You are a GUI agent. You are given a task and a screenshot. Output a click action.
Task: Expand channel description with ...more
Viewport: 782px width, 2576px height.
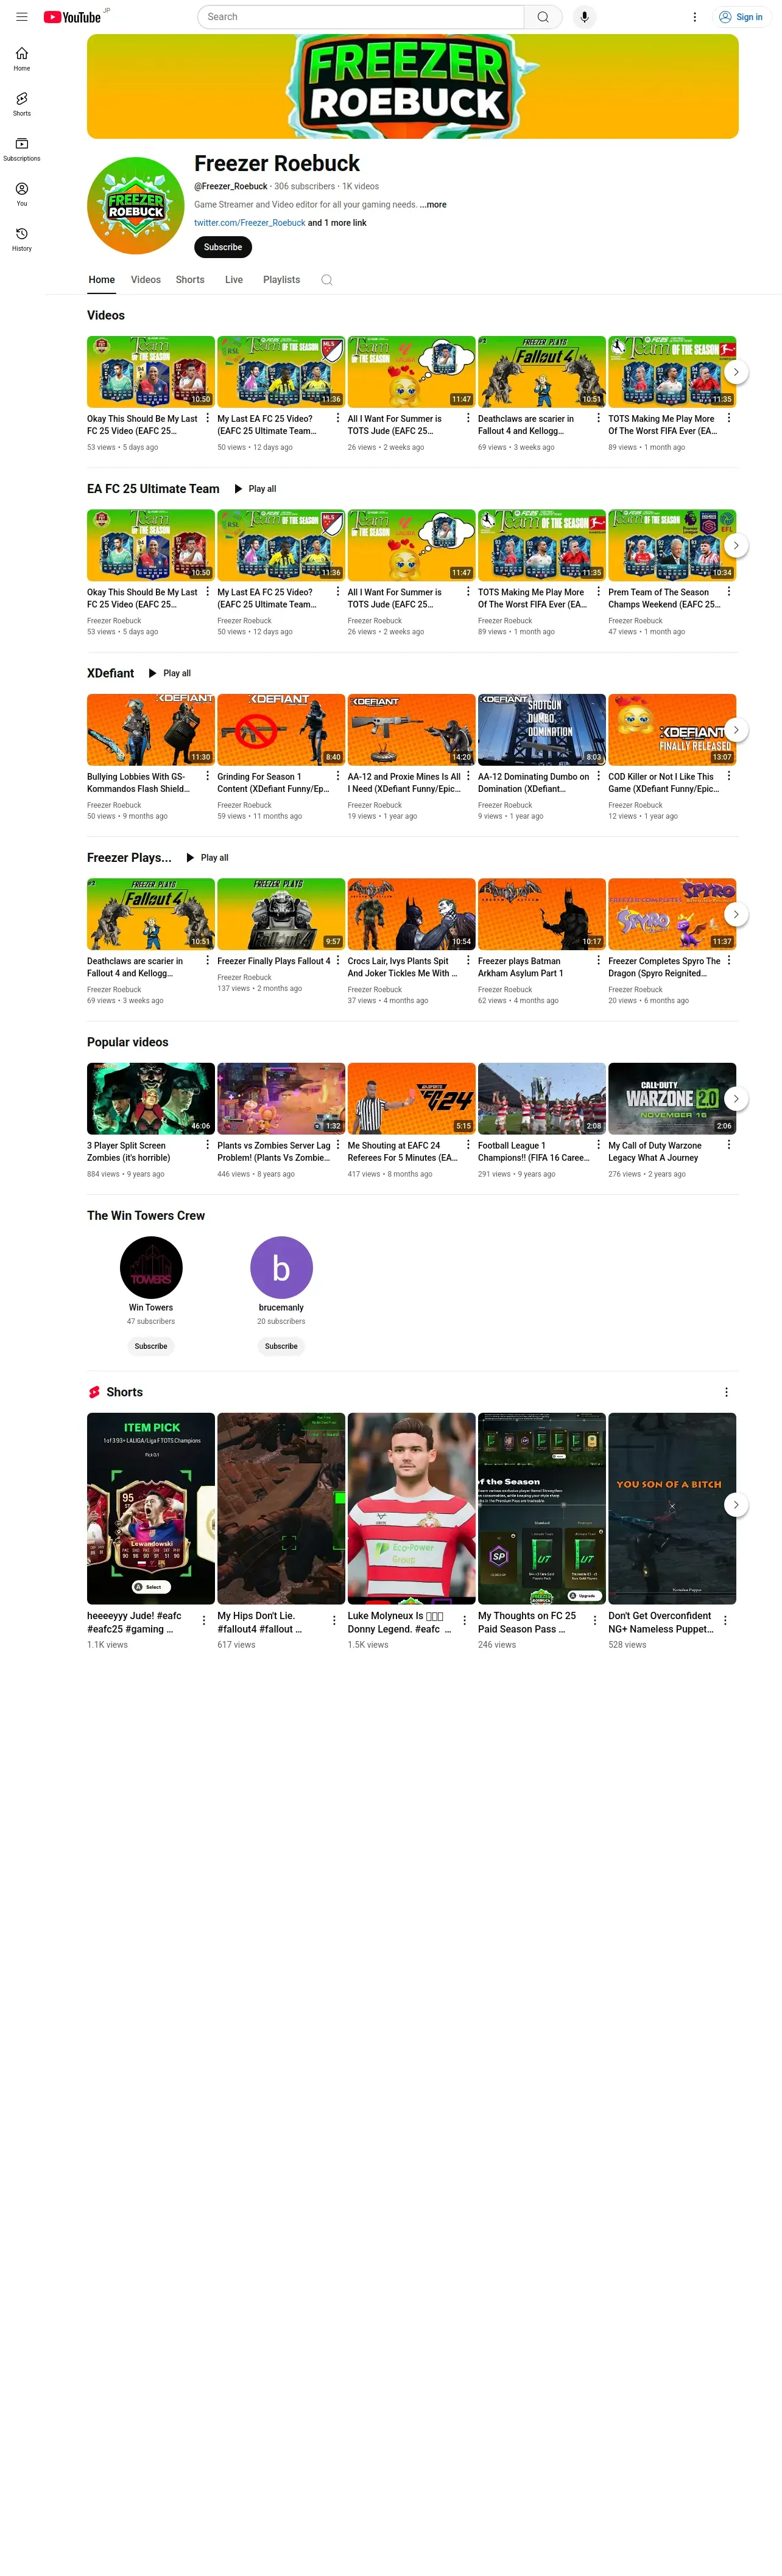coord(434,205)
